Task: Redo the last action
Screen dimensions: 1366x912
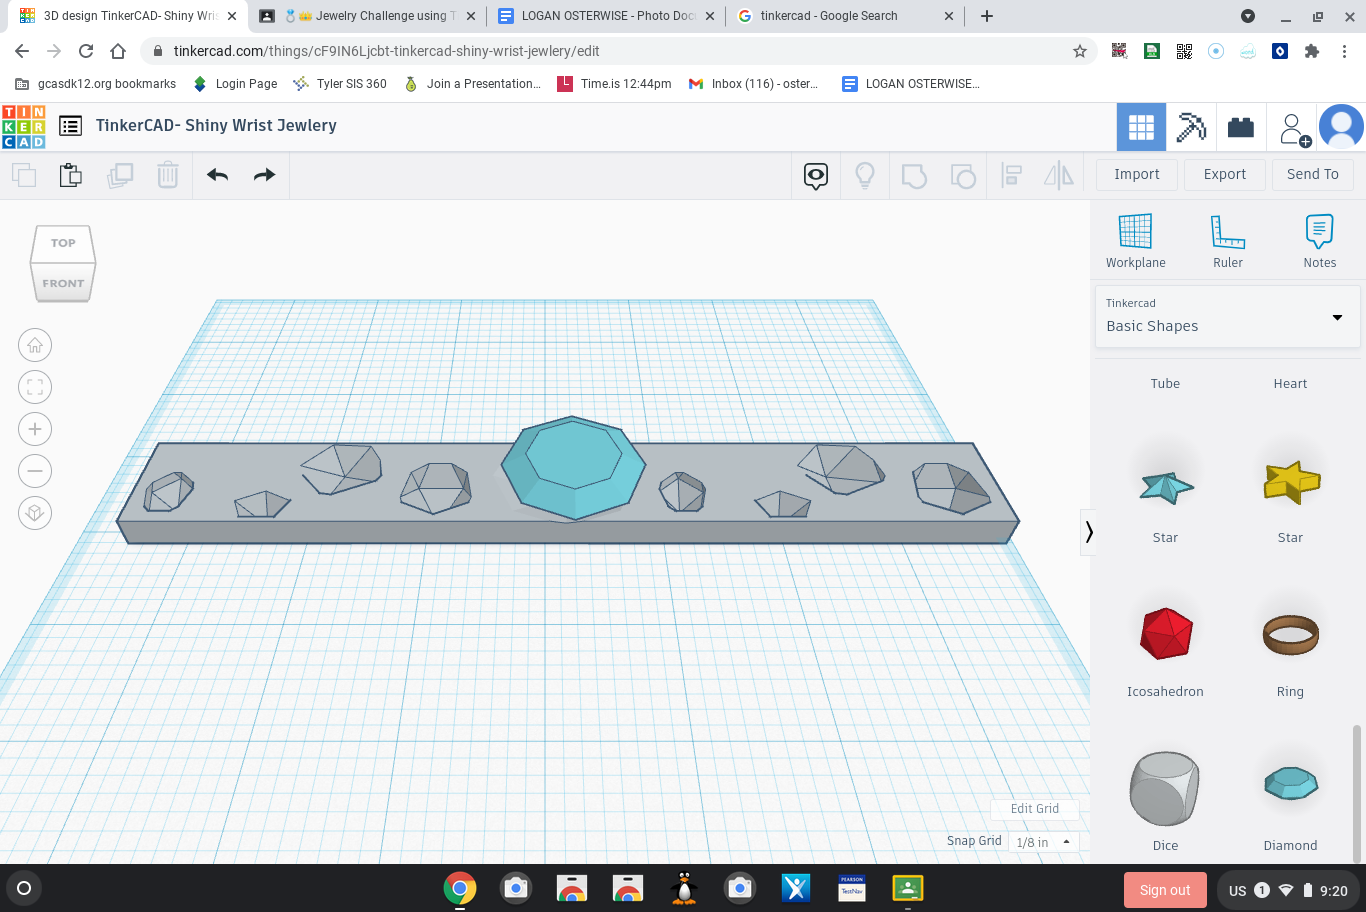Action: tap(264, 175)
